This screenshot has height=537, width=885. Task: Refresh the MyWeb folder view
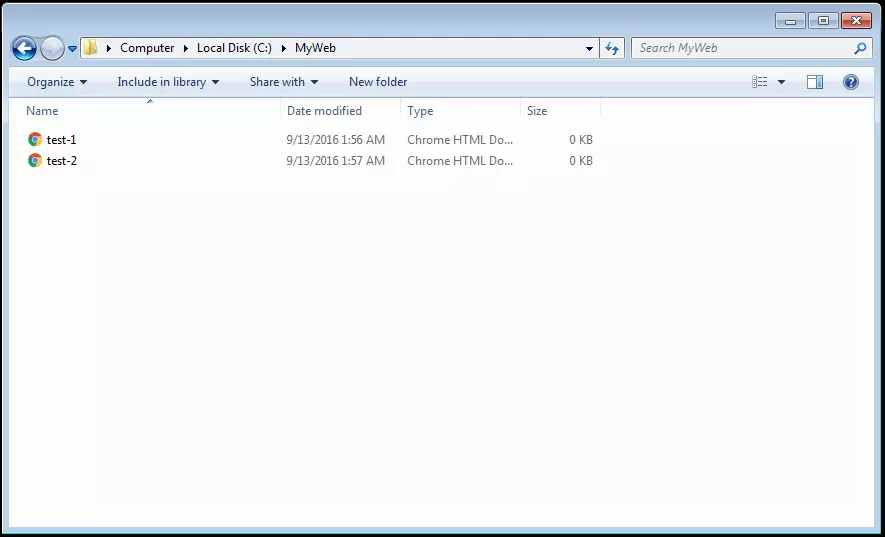[x=612, y=49]
